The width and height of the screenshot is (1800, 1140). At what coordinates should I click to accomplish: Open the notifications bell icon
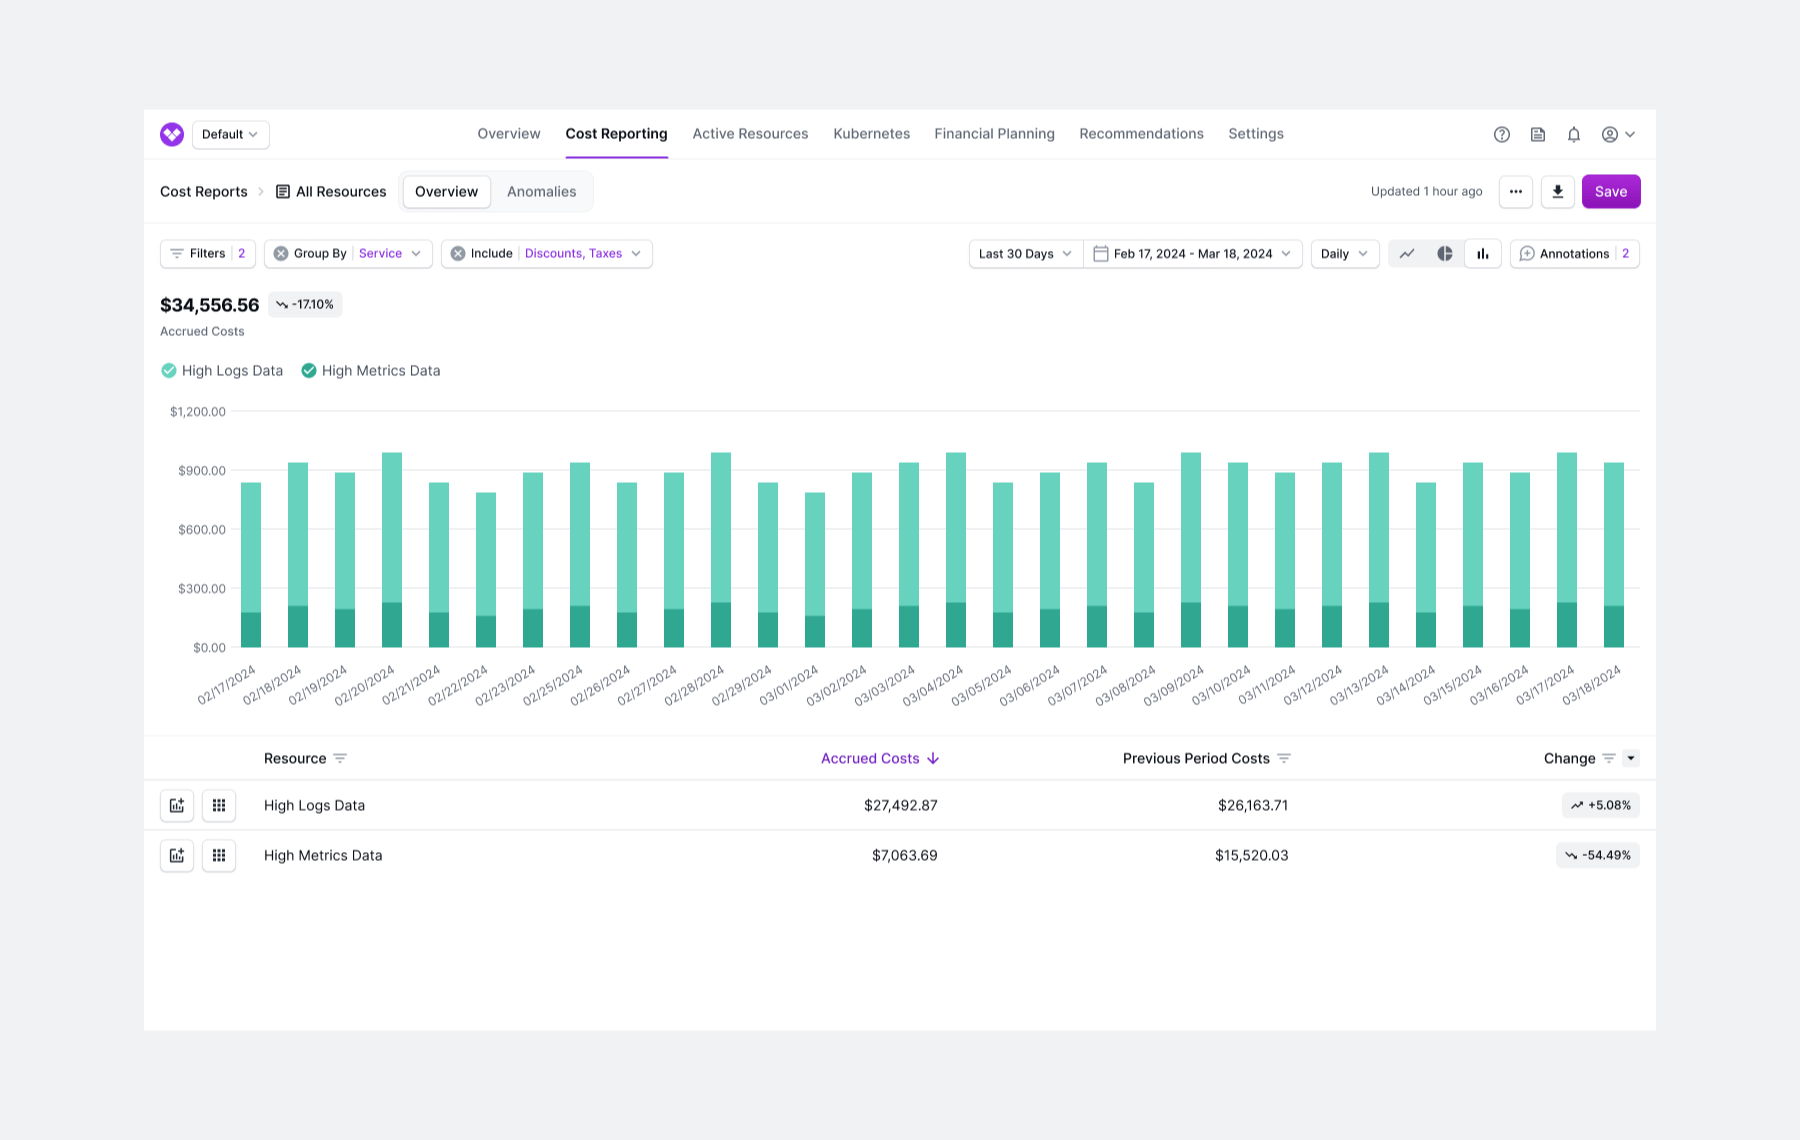point(1573,134)
